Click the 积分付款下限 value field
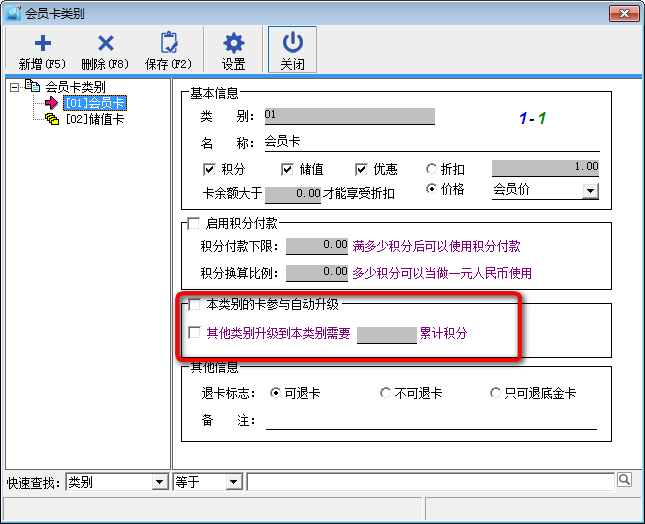Screen dimensions: 645x524 [x=317, y=246]
